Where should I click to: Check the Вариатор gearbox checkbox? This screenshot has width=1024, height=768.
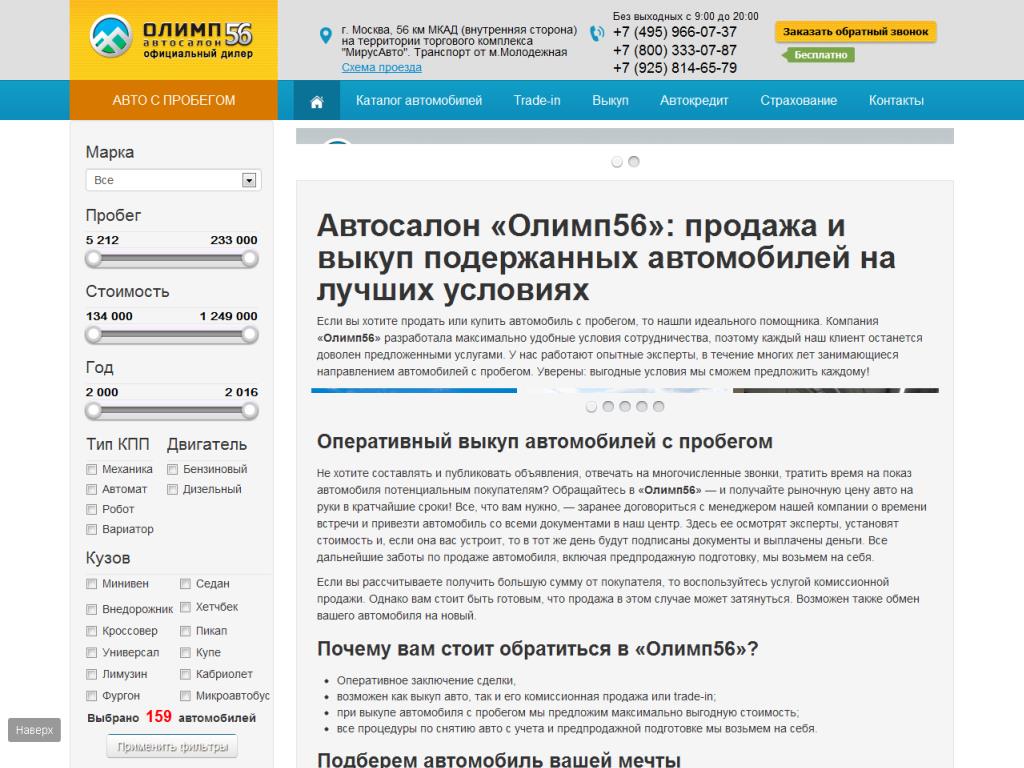91,530
